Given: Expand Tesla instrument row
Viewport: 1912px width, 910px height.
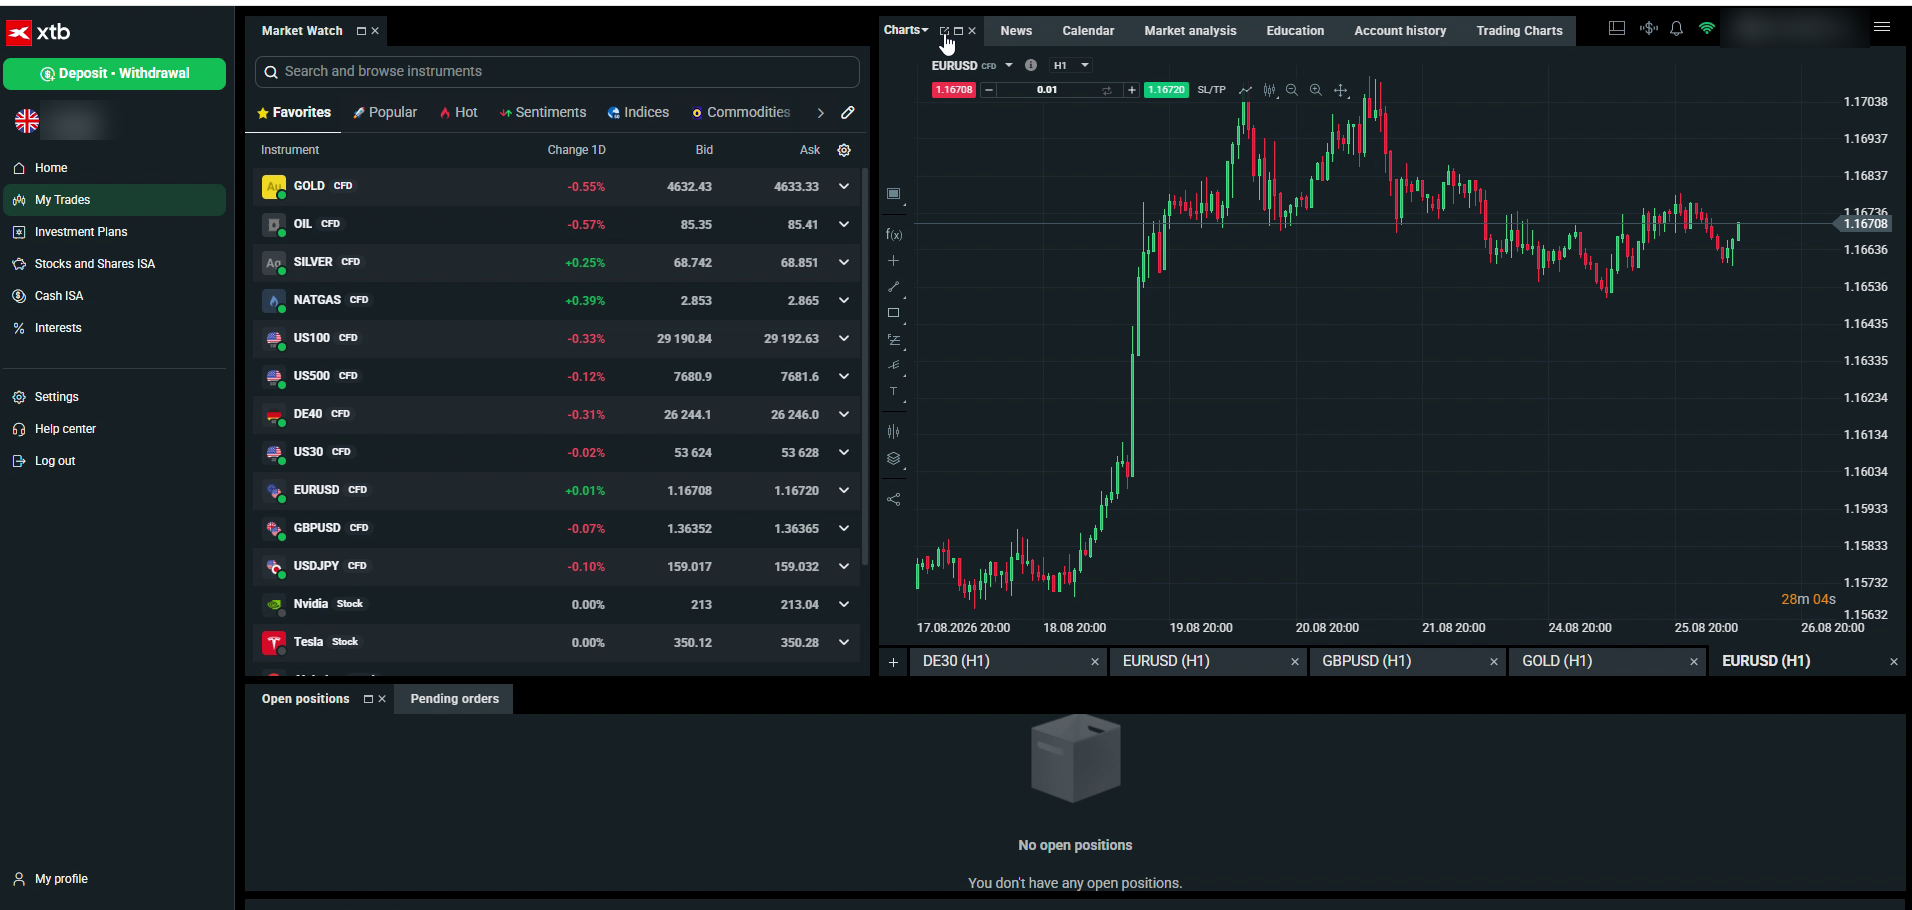Looking at the screenshot, I should (x=844, y=642).
